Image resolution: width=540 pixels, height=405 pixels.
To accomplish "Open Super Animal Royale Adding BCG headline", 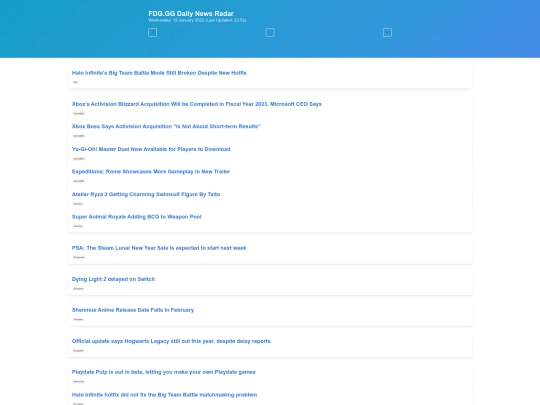I will click(x=136, y=217).
